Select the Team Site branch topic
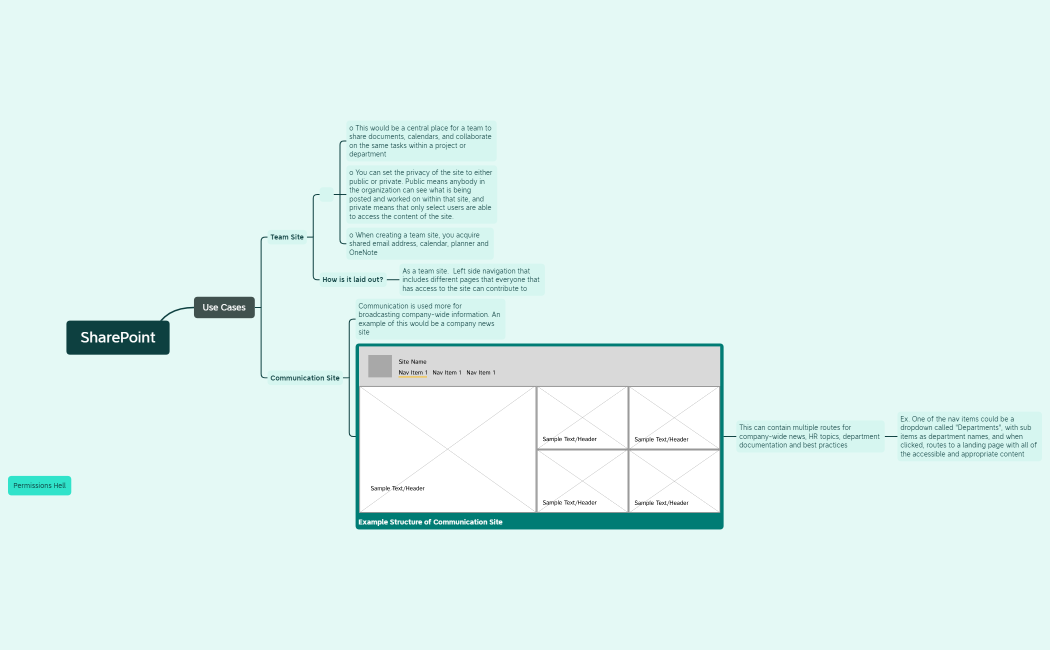Screen dimensions: 1050x650 click(x=287, y=237)
